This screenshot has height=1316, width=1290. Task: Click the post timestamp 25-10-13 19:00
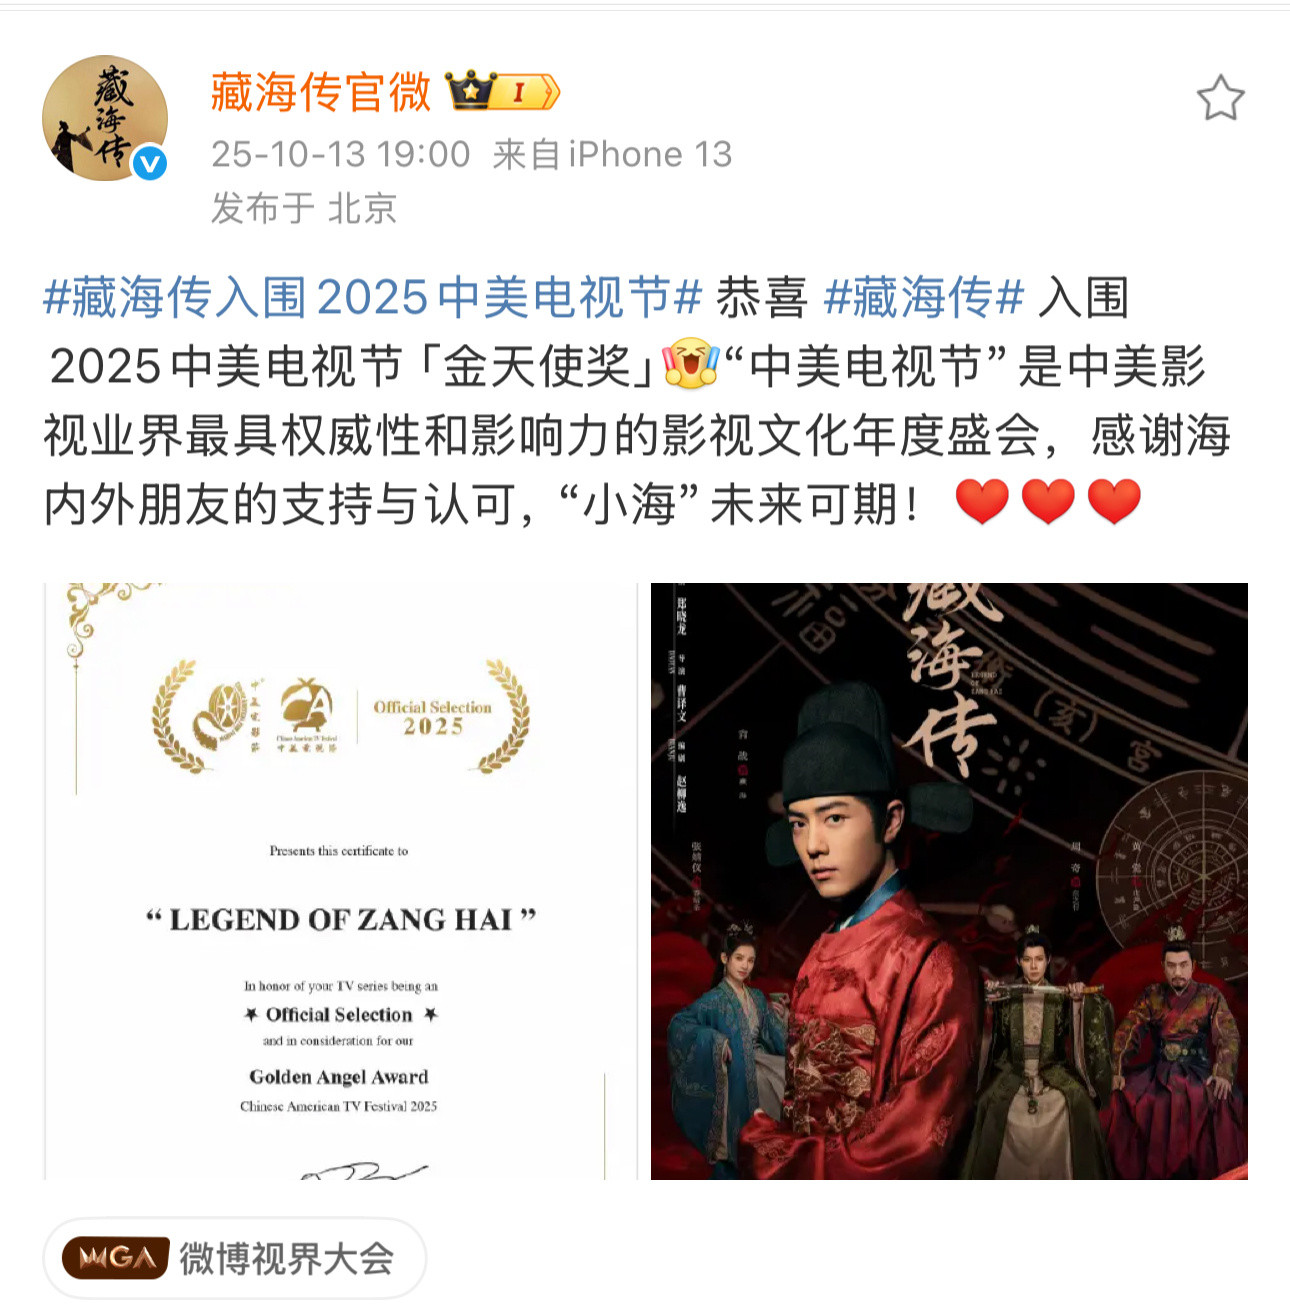(x=340, y=154)
